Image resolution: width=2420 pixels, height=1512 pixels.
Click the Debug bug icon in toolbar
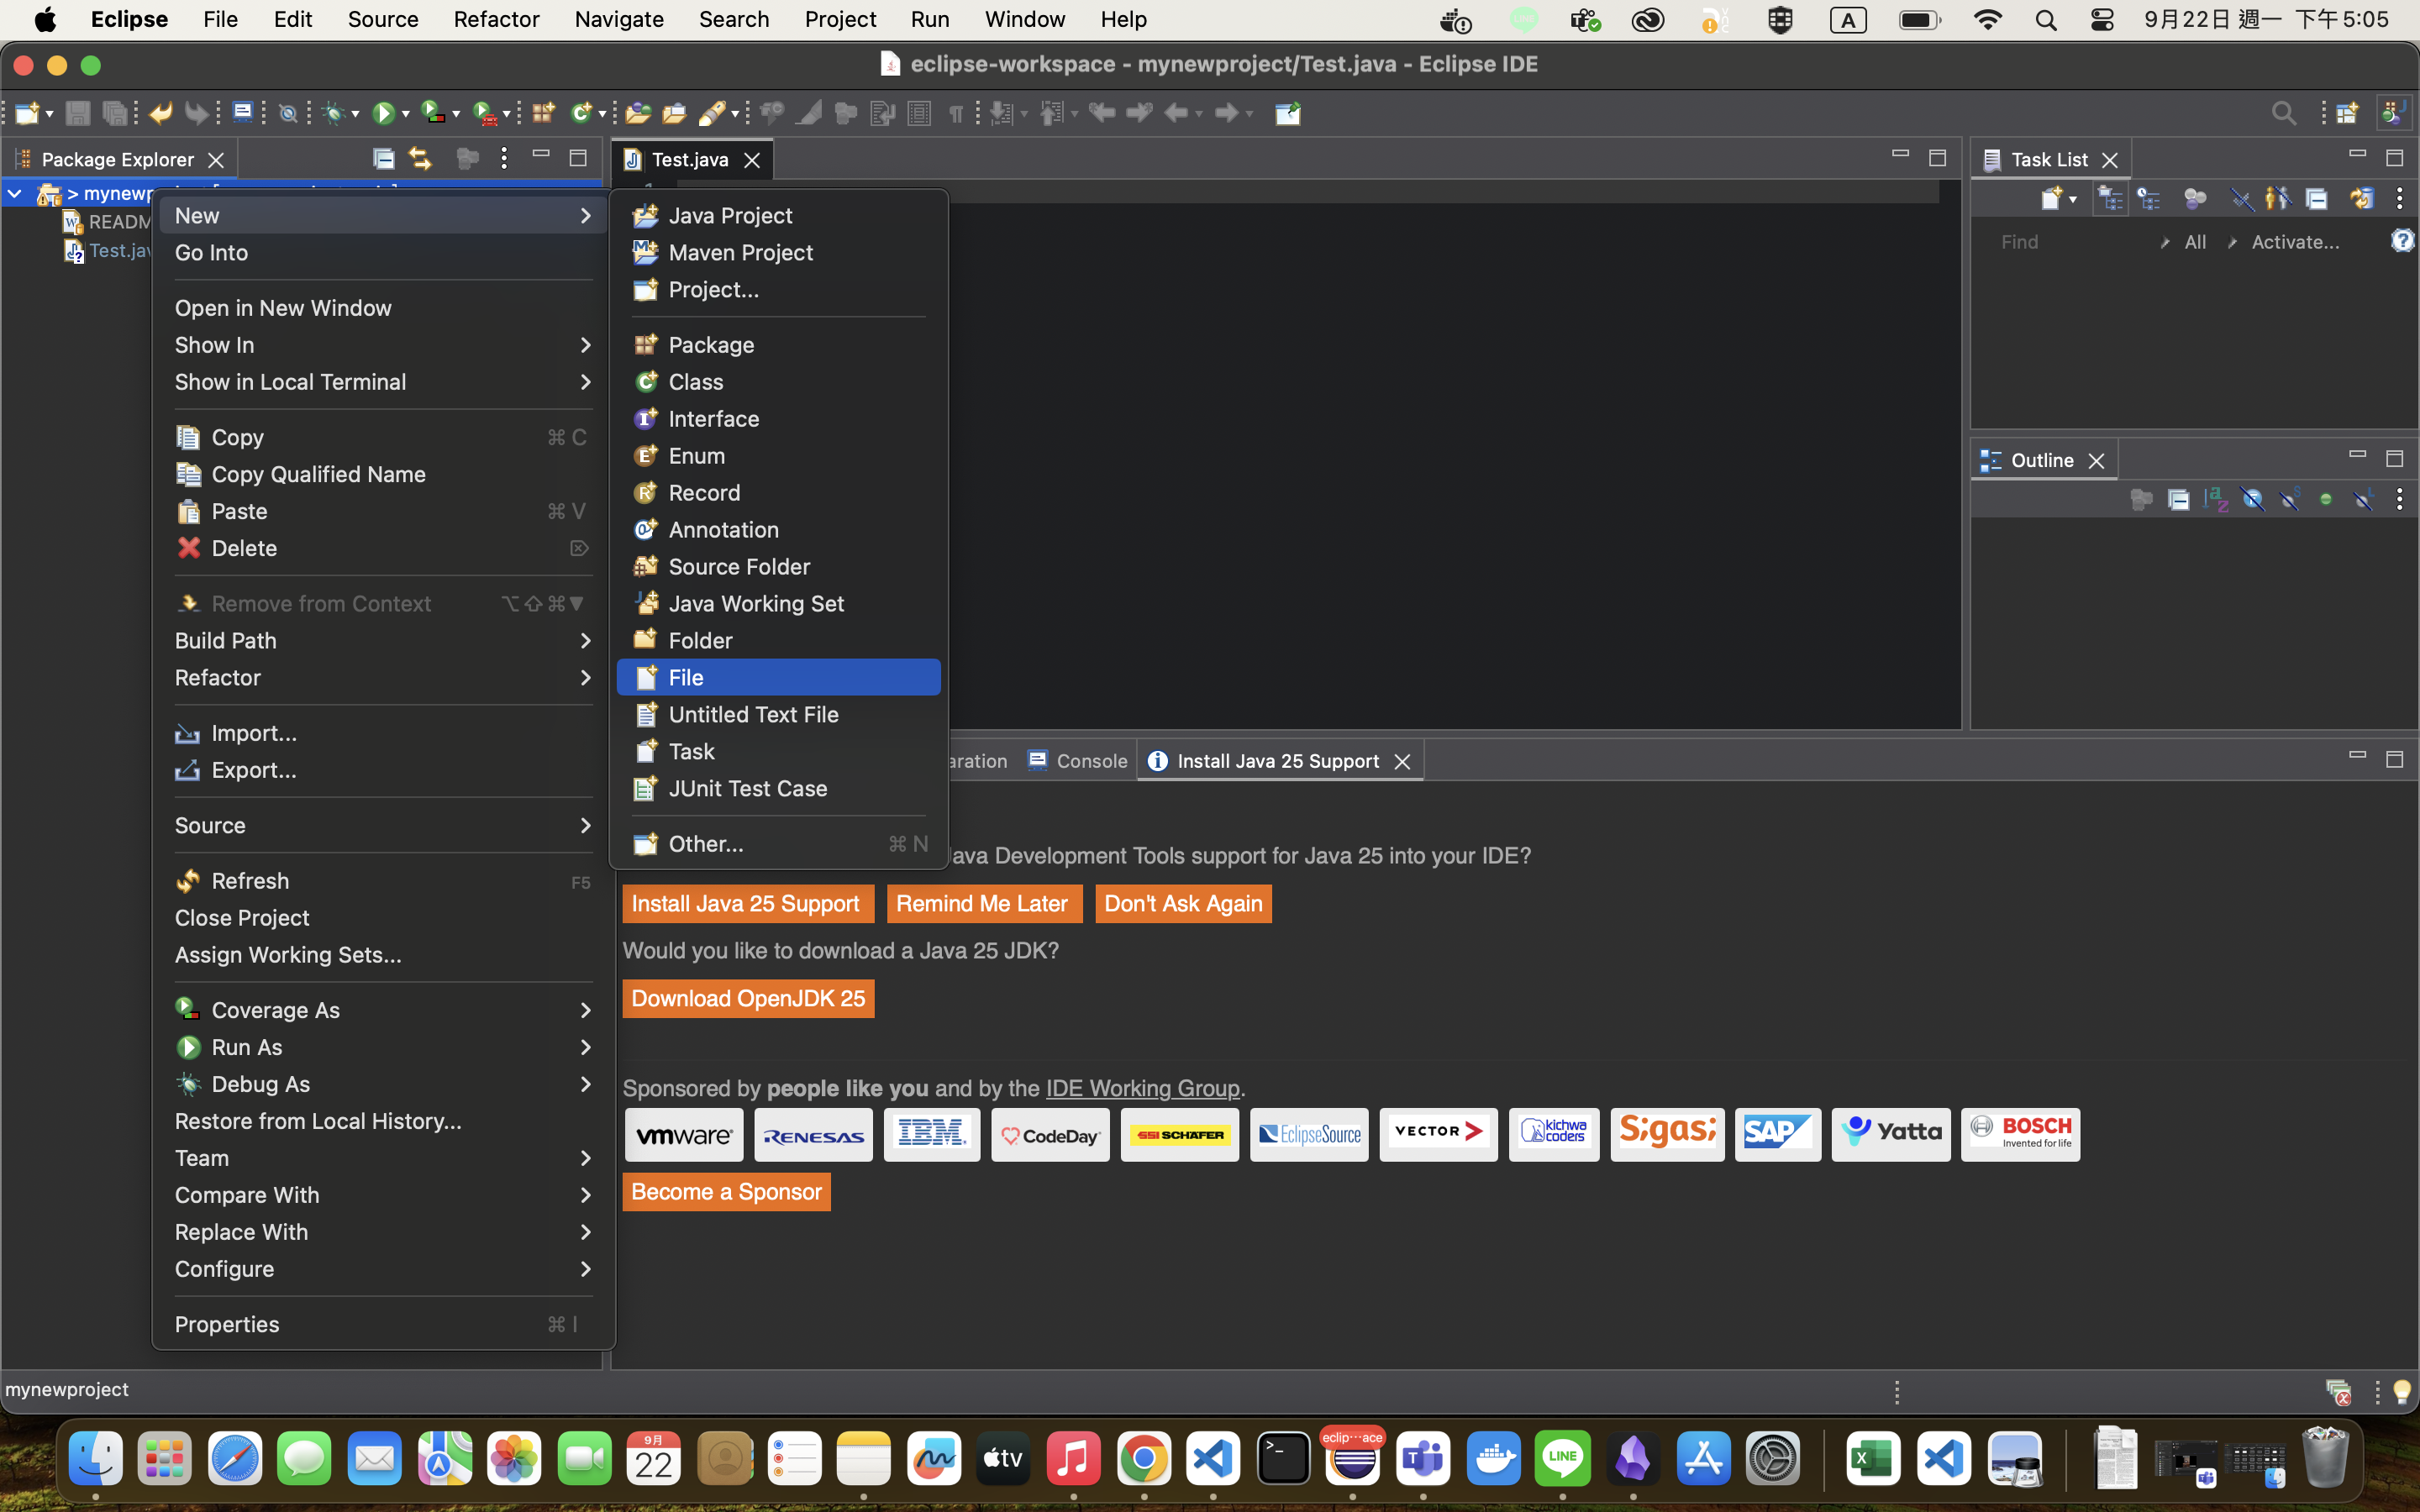pyautogui.click(x=334, y=113)
